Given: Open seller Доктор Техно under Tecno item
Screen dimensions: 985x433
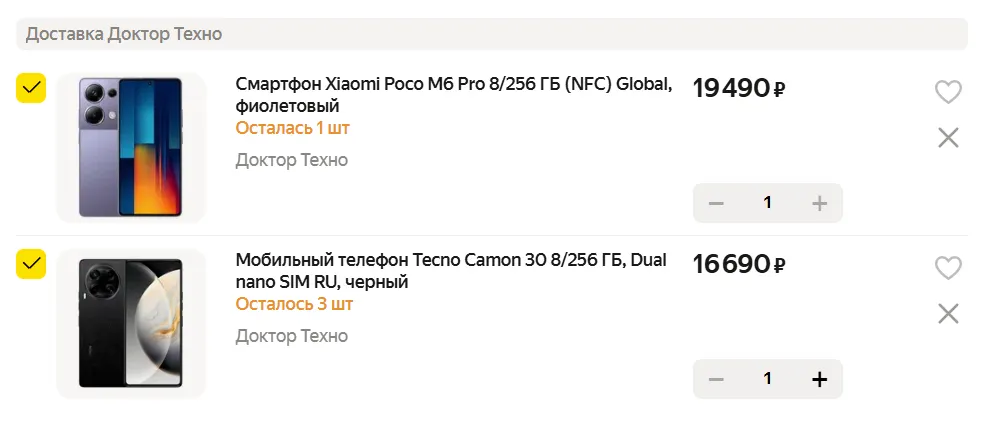Looking at the screenshot, I should click(291, 336).
